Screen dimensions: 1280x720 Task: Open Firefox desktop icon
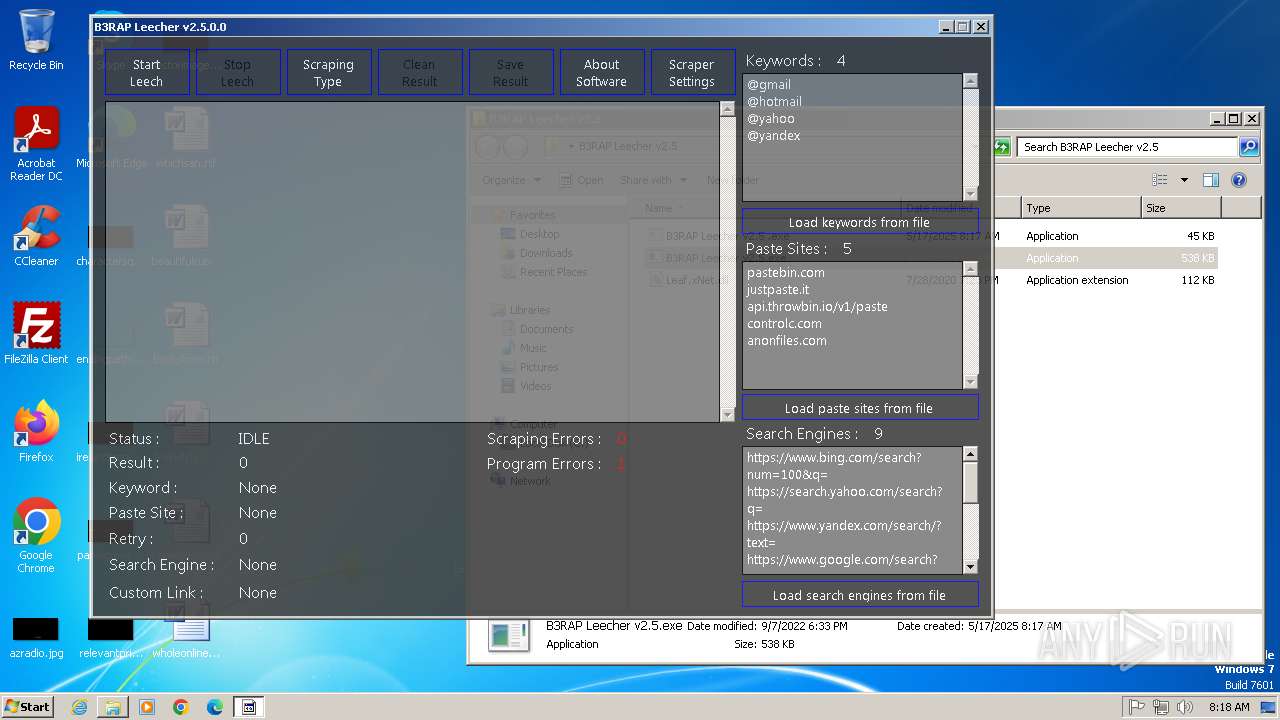point(36,431)
